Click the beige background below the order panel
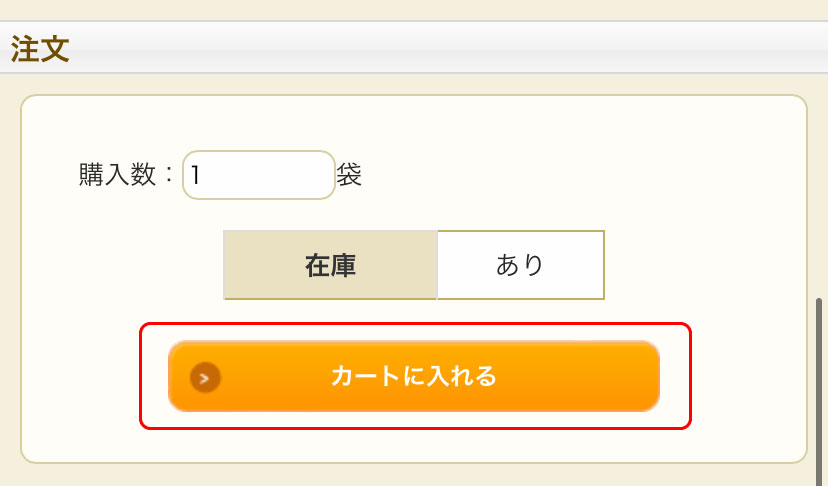This screenshot has width=828, height=486. 414,475
